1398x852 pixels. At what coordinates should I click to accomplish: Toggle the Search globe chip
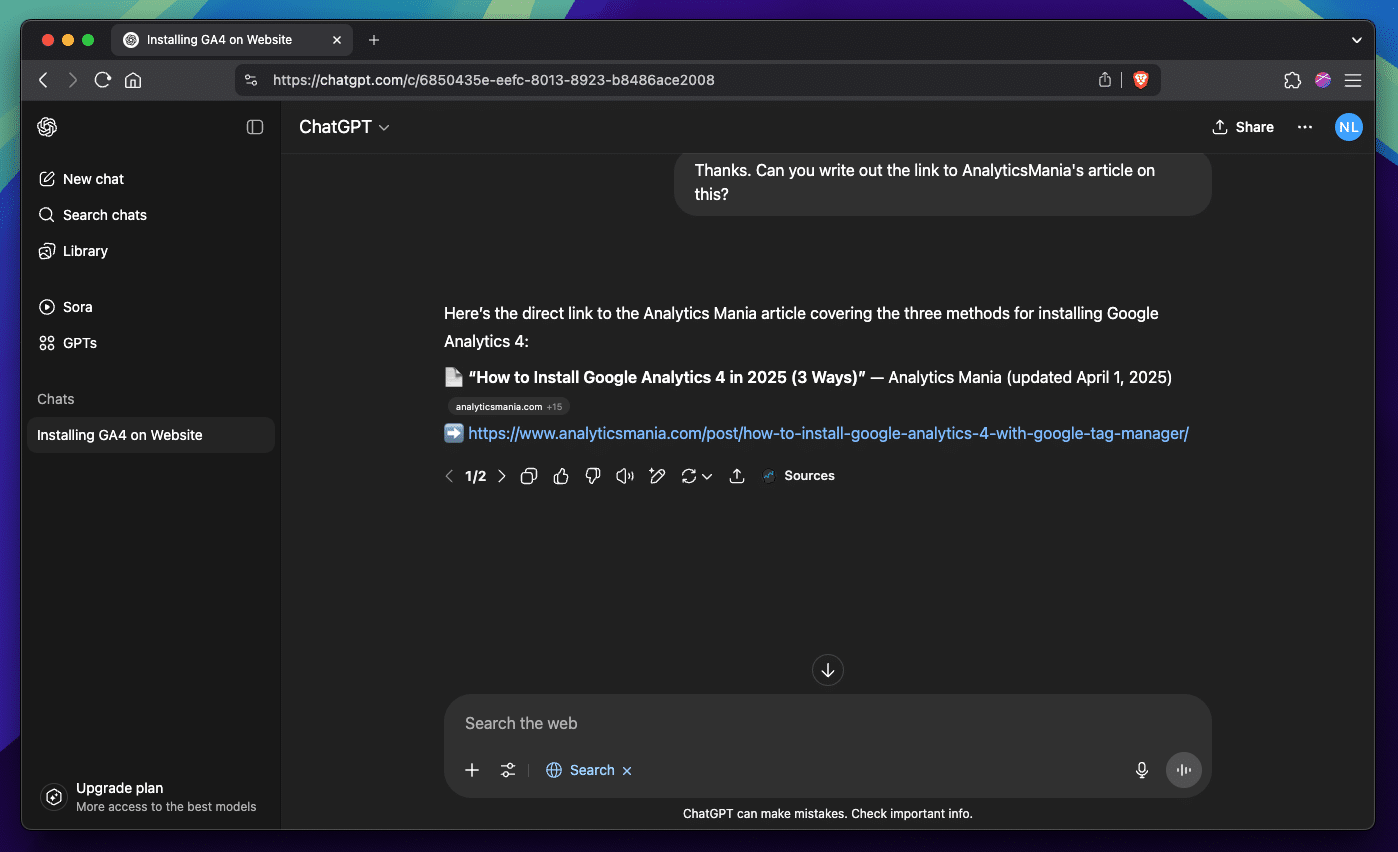pos(581,770)
